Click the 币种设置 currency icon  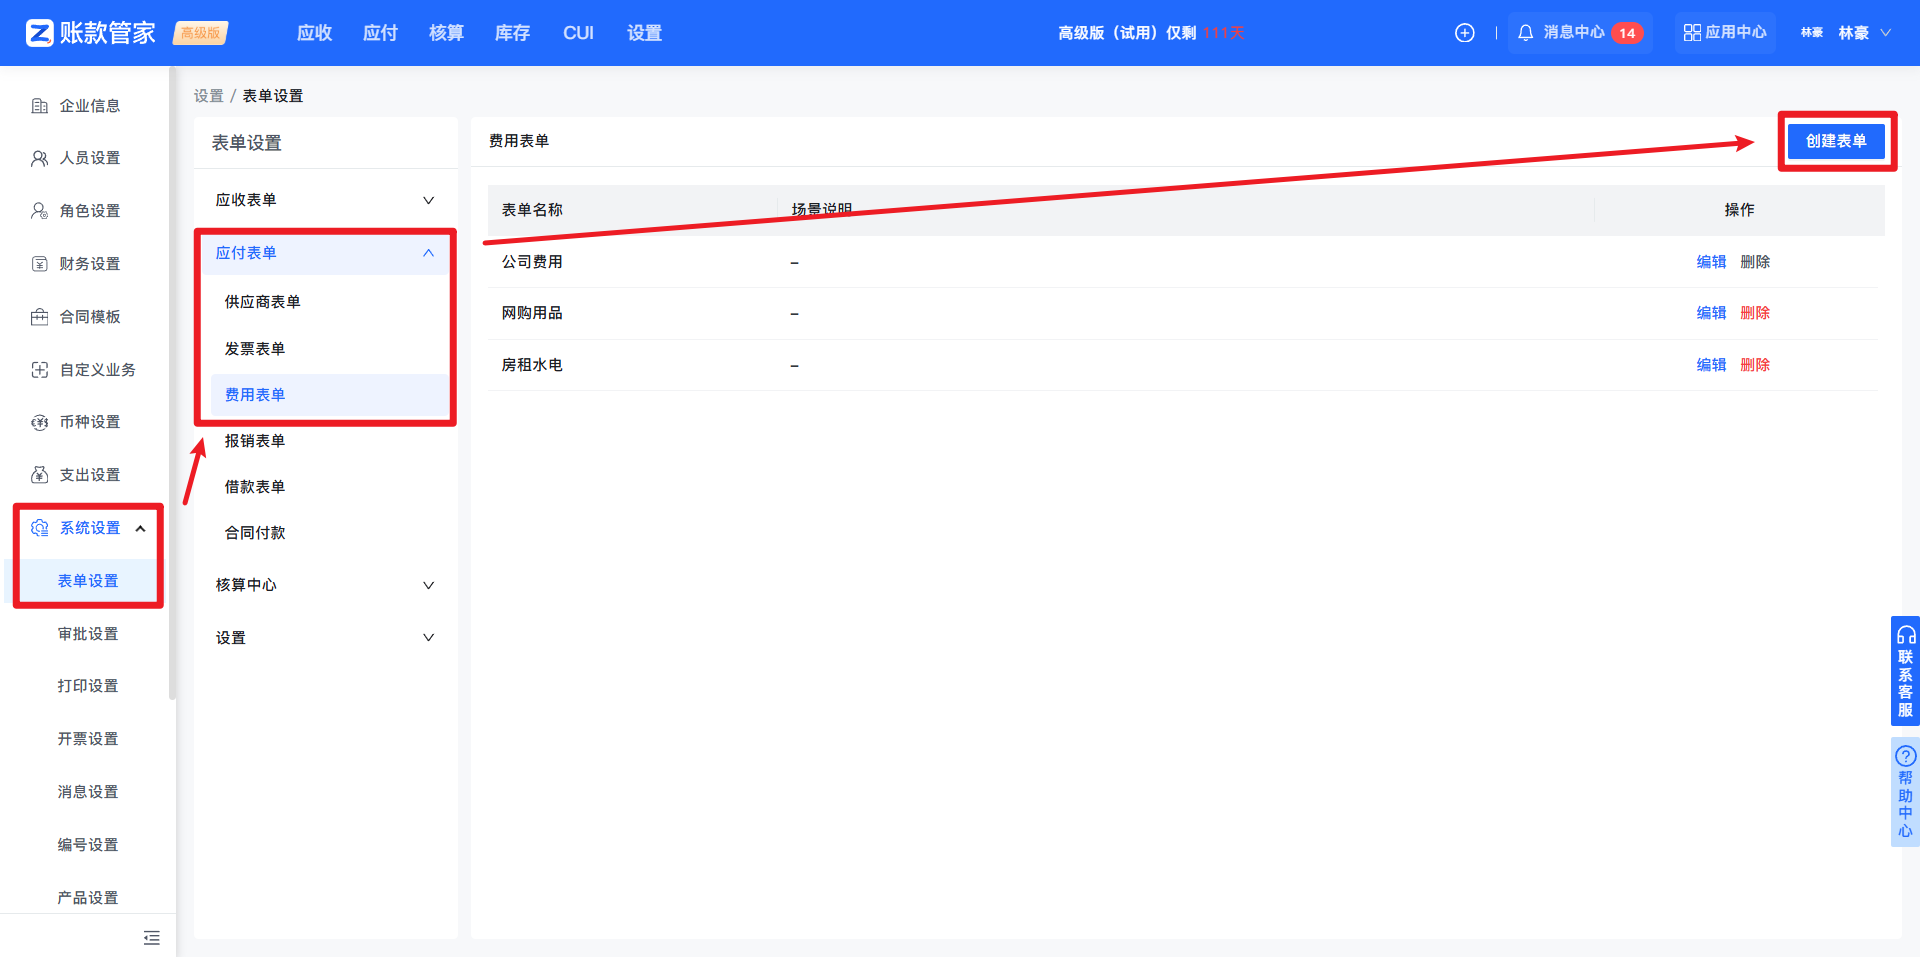pos(40,422)
